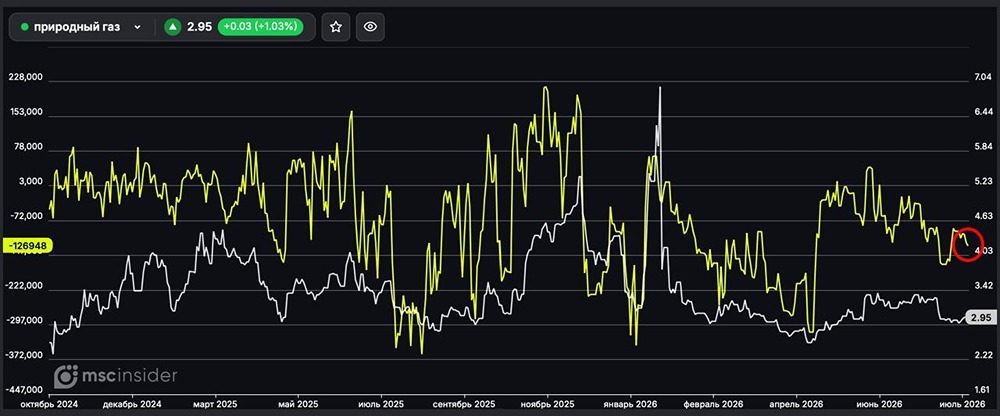Click the star favorite icon
1000x416 pixels.
pyautogui.click(x=335, y=27)
